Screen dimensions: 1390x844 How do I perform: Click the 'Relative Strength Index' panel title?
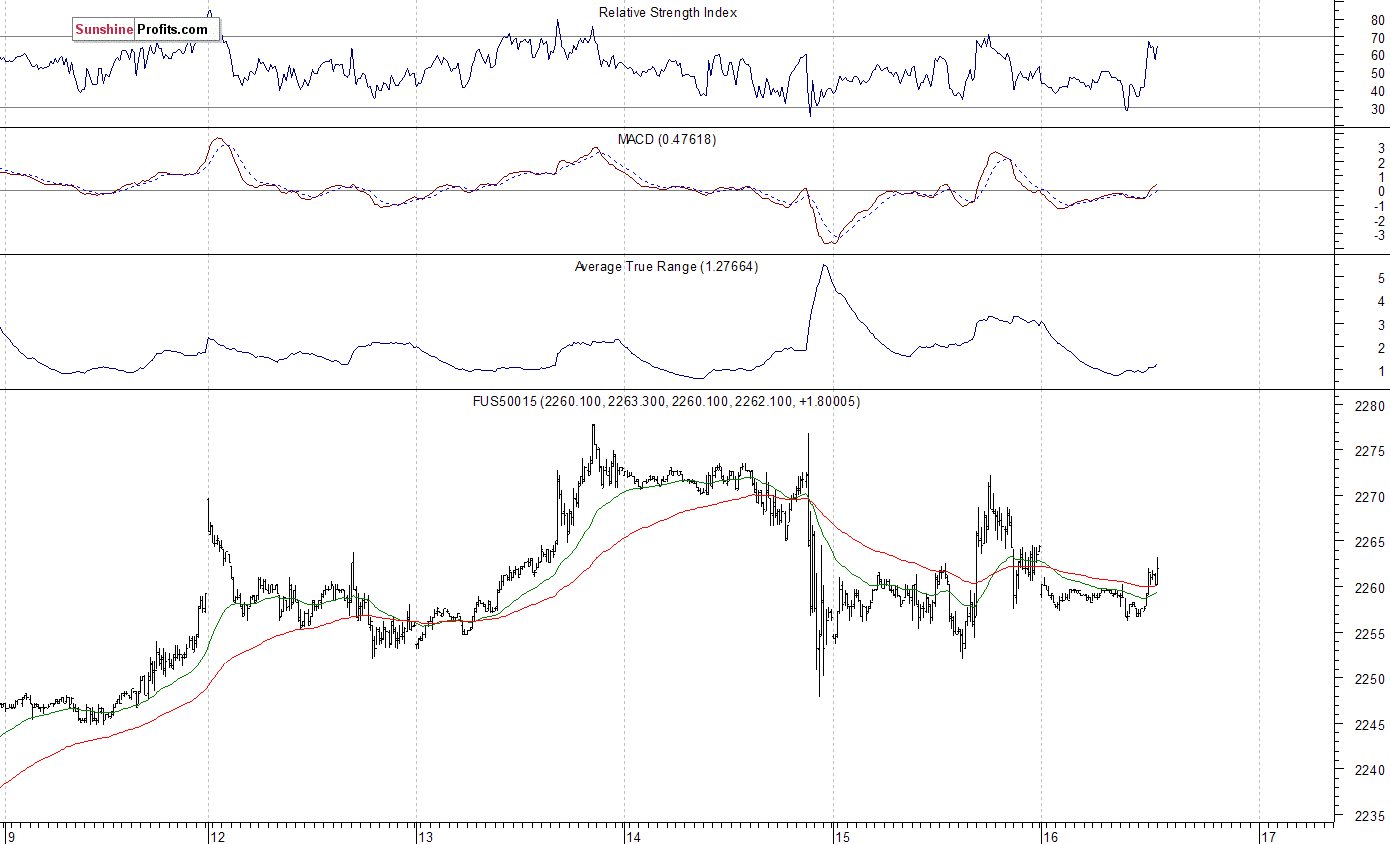point(668,12)
